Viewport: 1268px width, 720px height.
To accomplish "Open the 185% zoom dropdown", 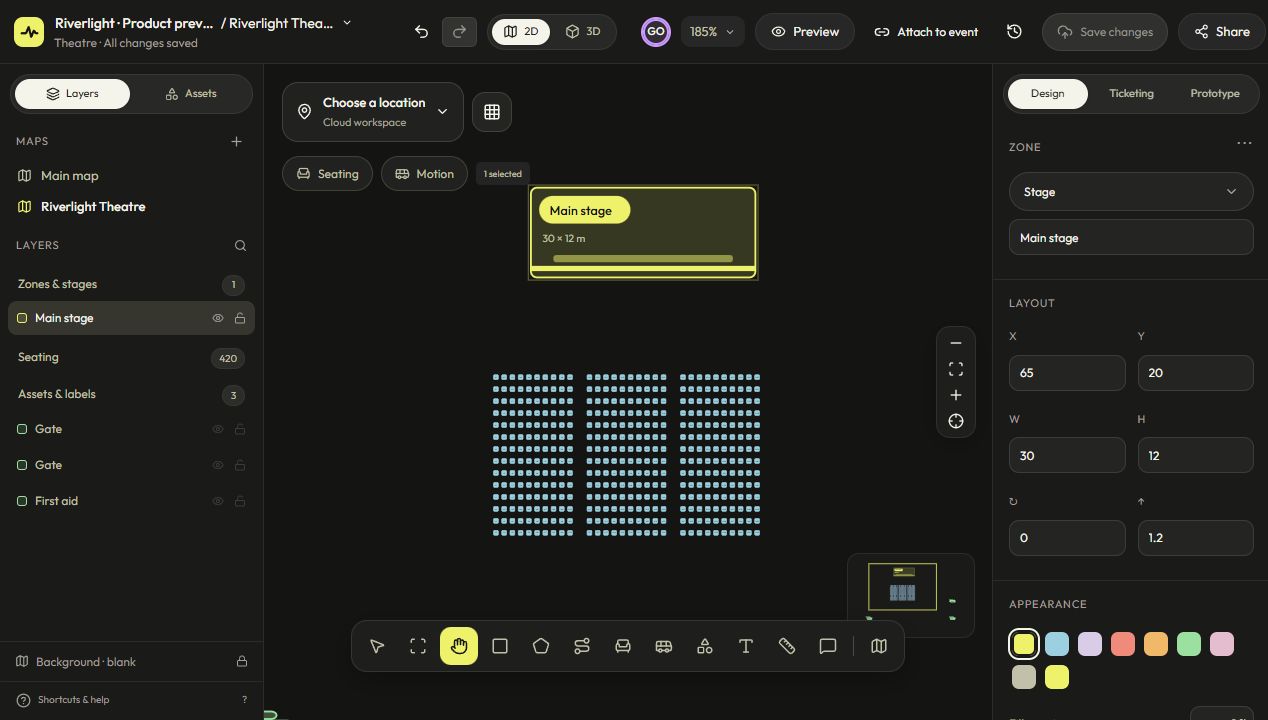I will pos(713,32).
